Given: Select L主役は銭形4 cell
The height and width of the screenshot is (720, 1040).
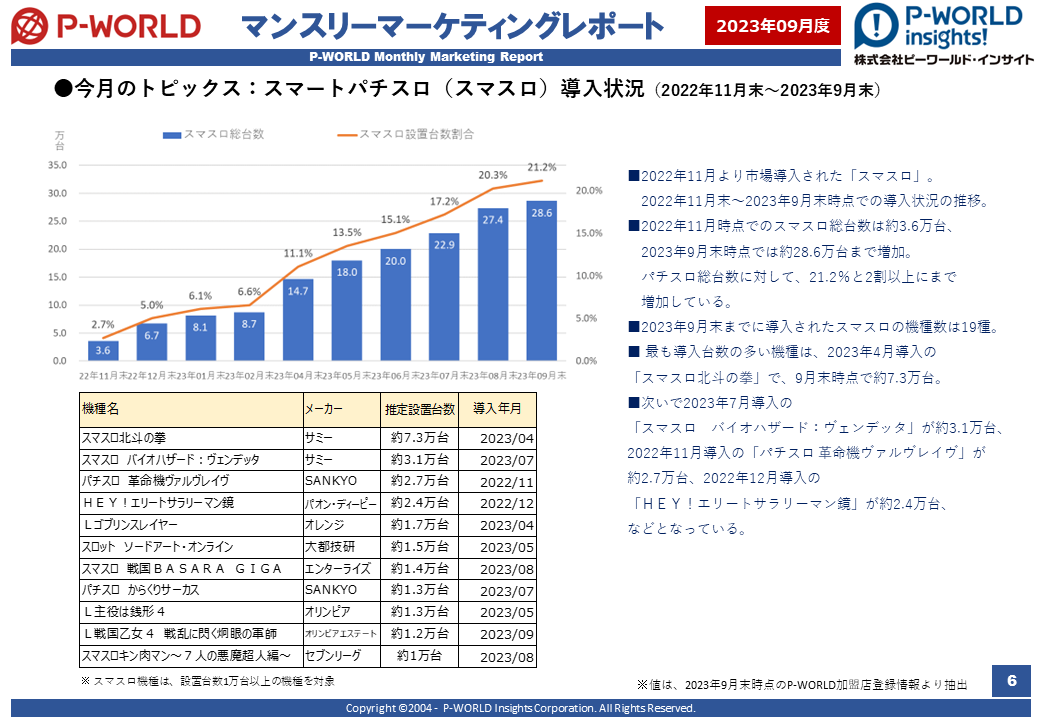Looking at the screenshot, I should click(x=191, y=612).
